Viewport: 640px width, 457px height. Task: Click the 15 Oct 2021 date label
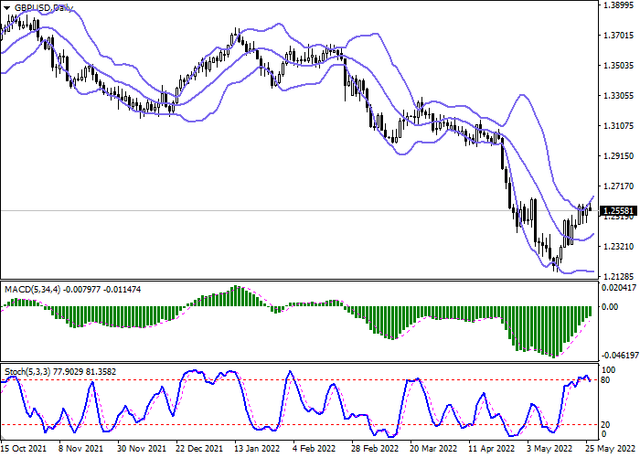pyautogui.click(x=25, y=450)
